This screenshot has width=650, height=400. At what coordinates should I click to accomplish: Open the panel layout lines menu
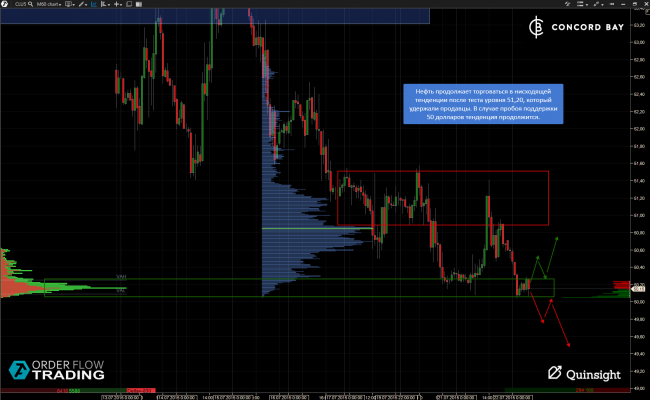click(x=582, y=4)
